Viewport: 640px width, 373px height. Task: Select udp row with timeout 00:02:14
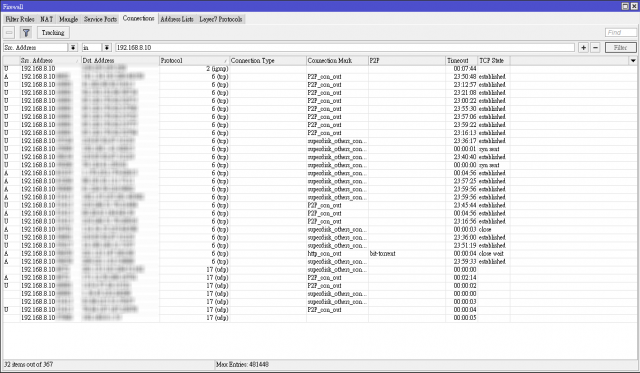pos(320,278)
